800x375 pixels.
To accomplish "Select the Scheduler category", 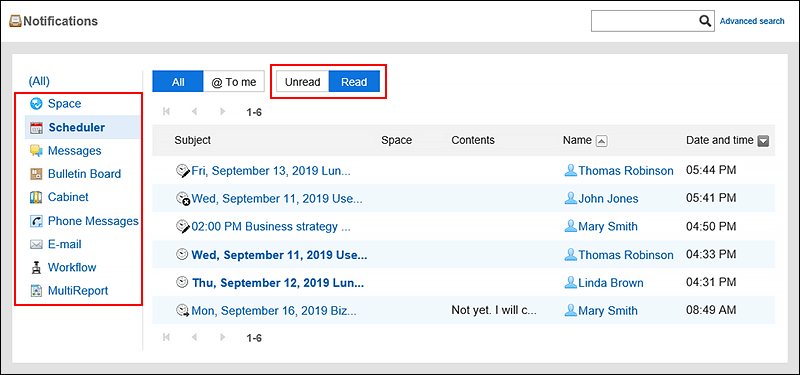I will pyautogui.click(x=77, y=128).
